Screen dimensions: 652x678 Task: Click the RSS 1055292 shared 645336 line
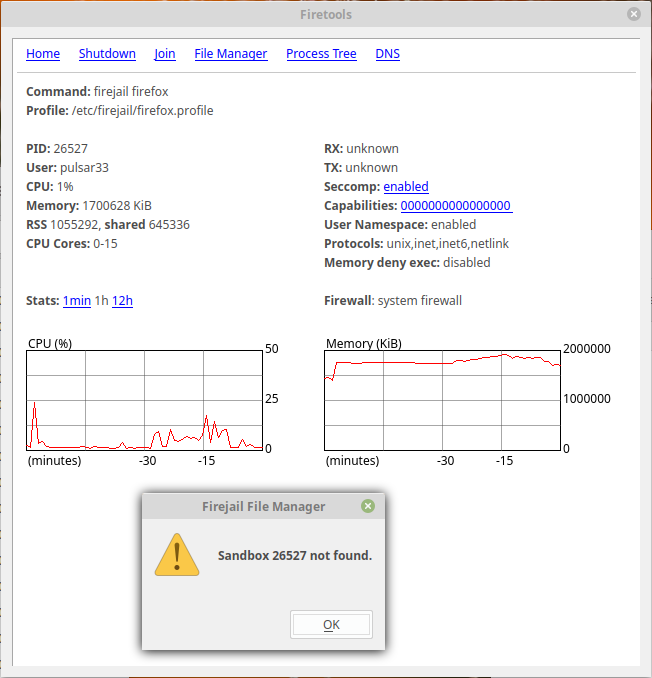tap(108, 224)
